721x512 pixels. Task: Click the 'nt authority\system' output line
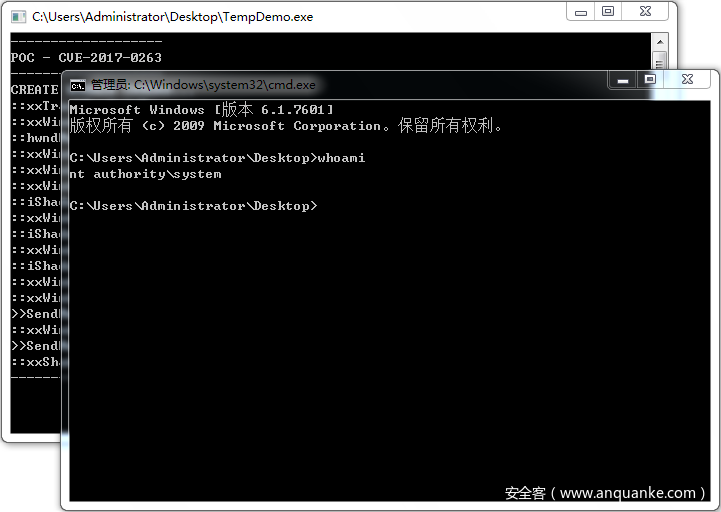(x=145, y=174)
